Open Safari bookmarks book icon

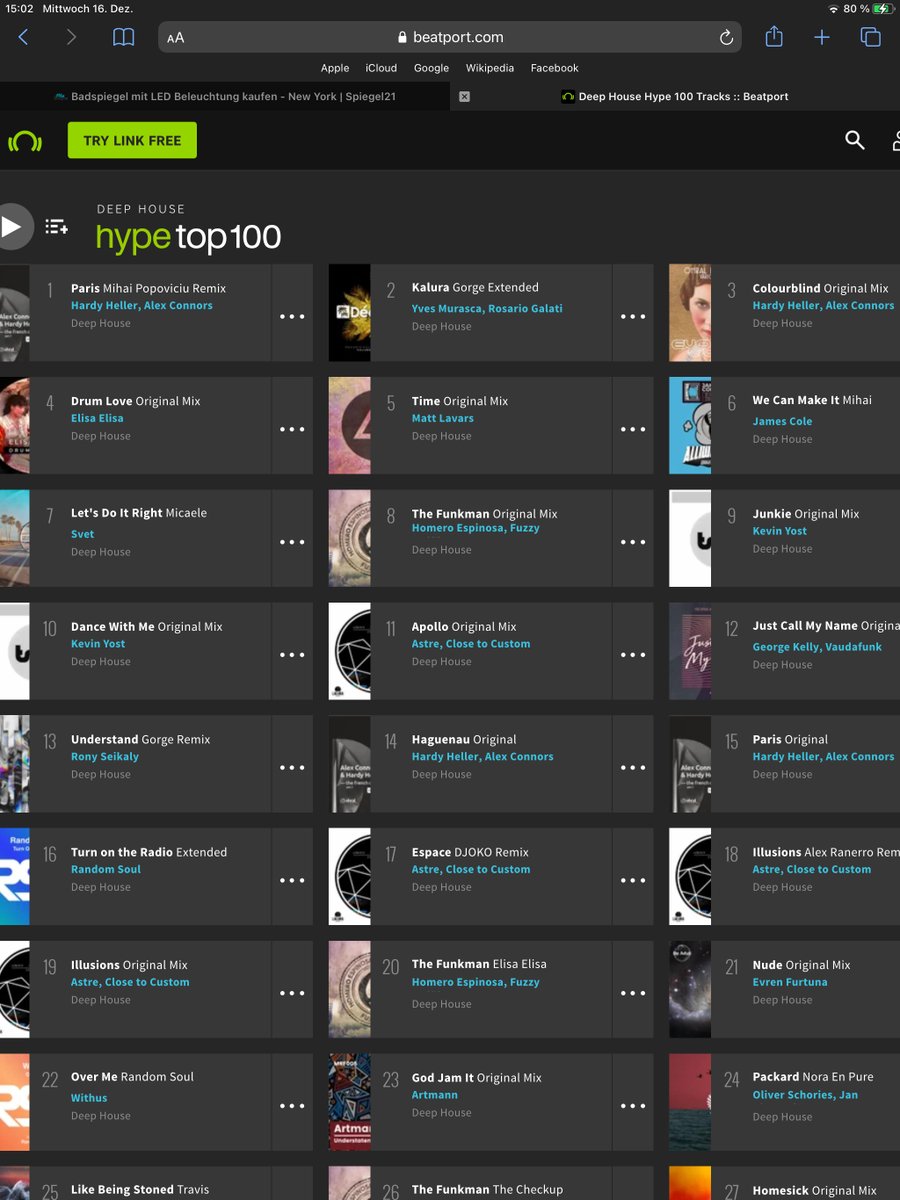point(123,37)
